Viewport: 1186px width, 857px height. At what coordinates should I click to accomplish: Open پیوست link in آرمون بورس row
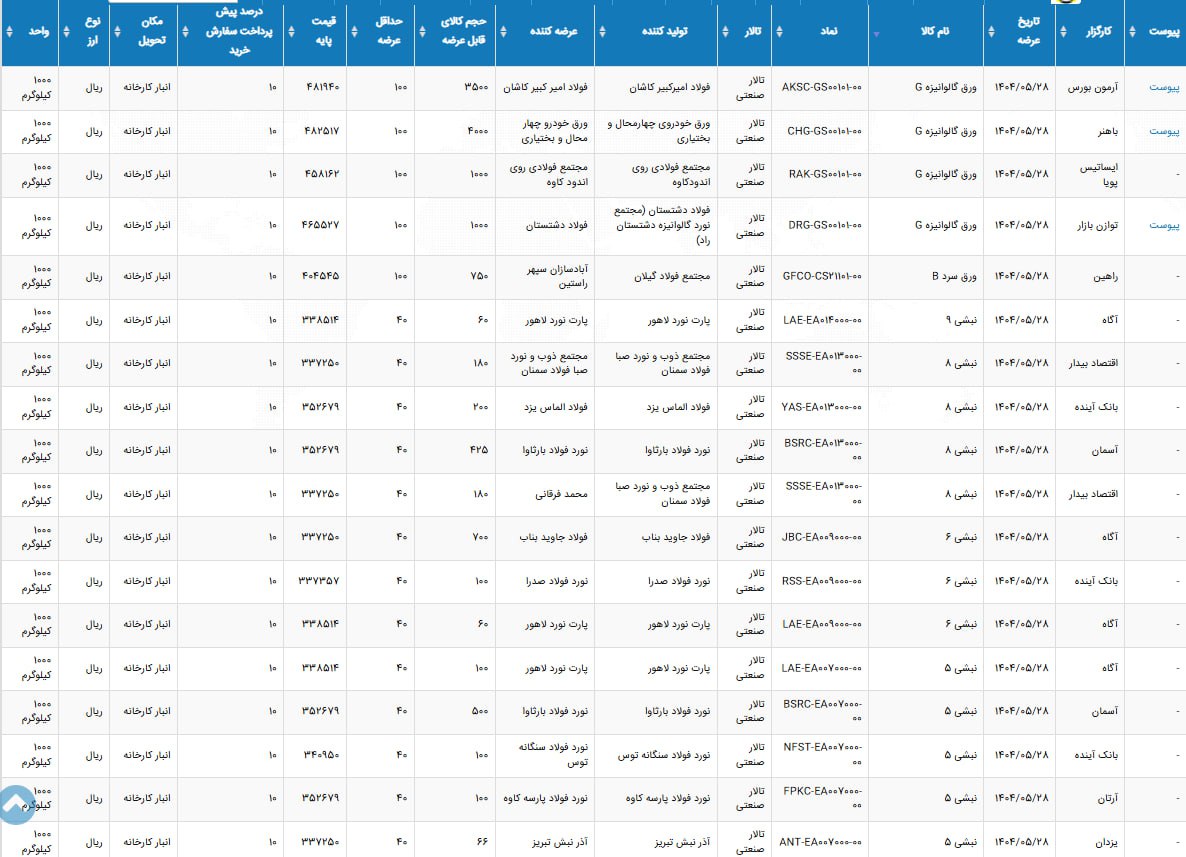(x=1164, y=88)
